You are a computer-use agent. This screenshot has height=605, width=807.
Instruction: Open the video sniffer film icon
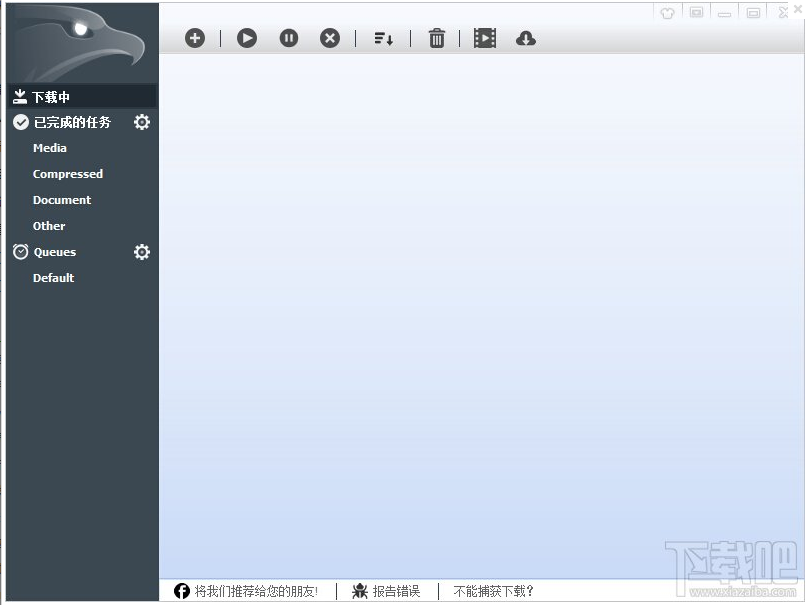pos(485,38)
